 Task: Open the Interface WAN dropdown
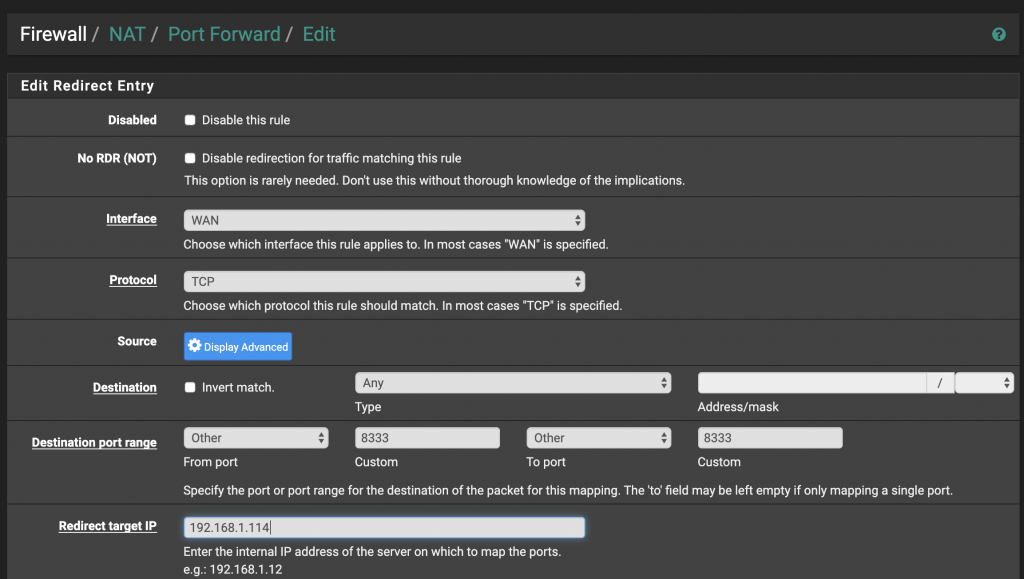click(x=384, y=220)
